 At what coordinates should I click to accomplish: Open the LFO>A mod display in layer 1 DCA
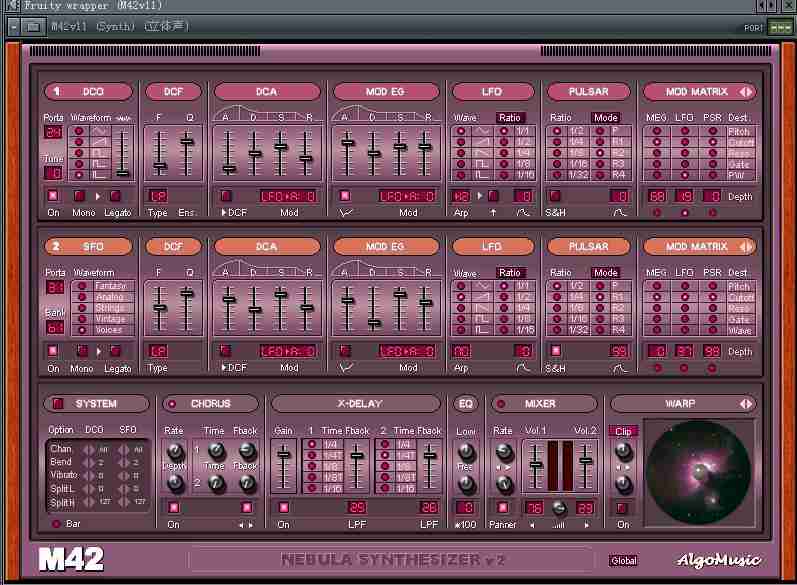288,196
